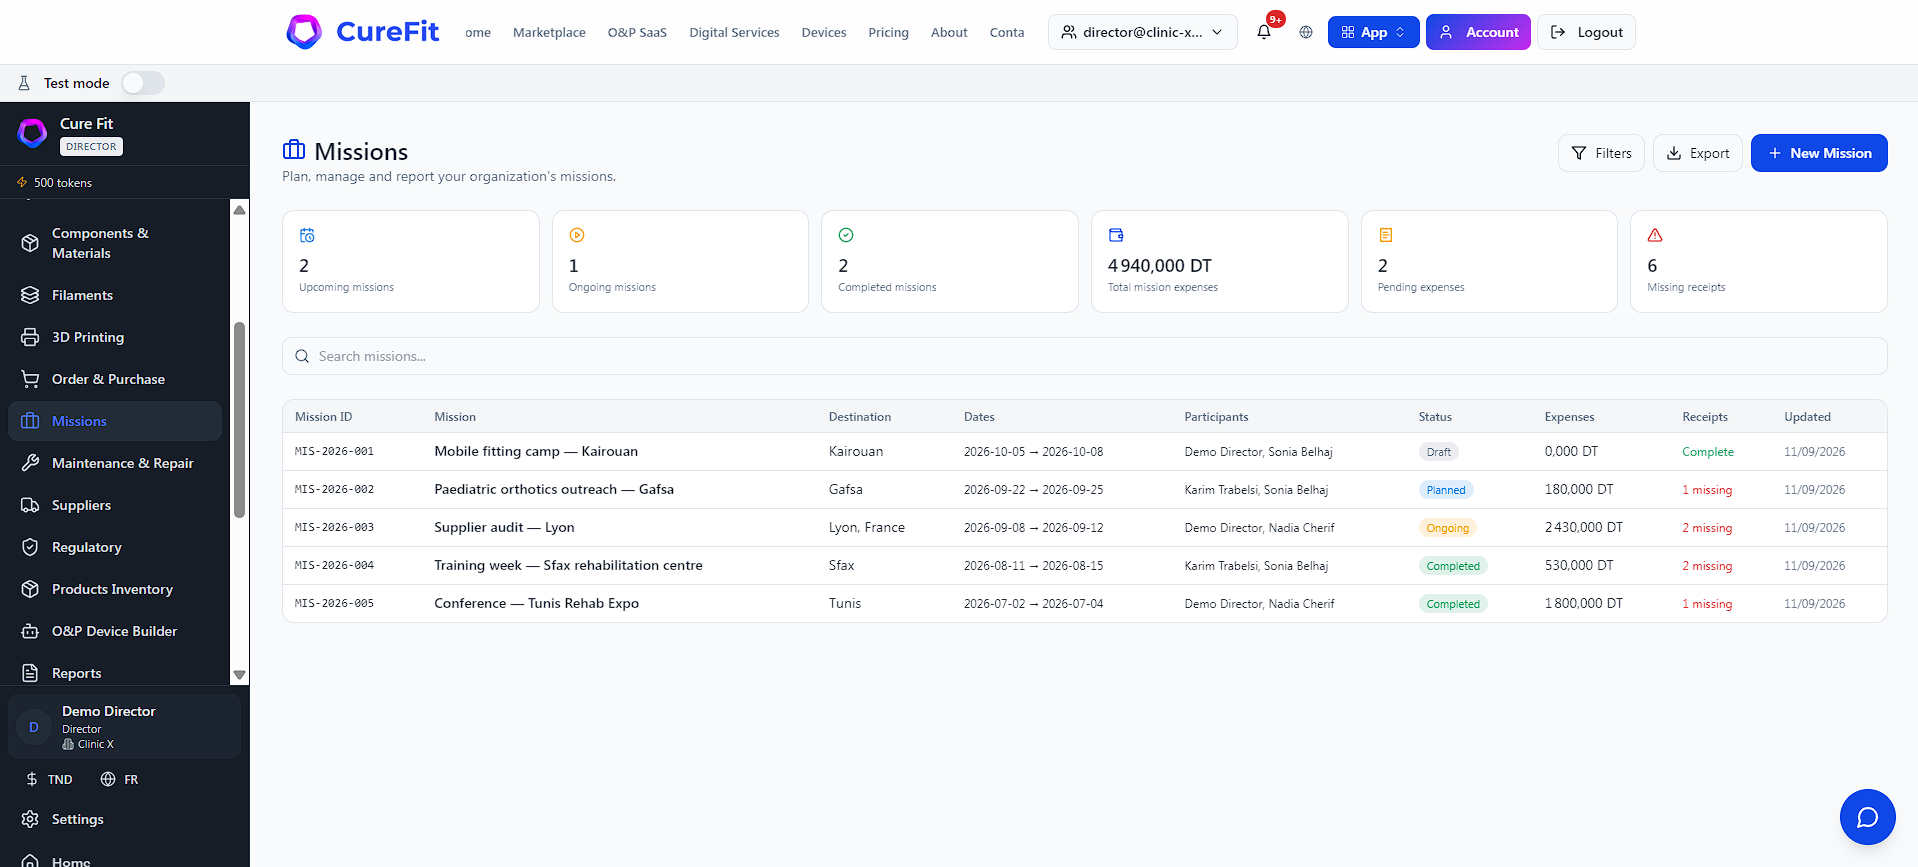The height and width of the screenshot is (867, 1918).
Task: Click the O&P Device Builder icon
Action: [x=30, y=631]
